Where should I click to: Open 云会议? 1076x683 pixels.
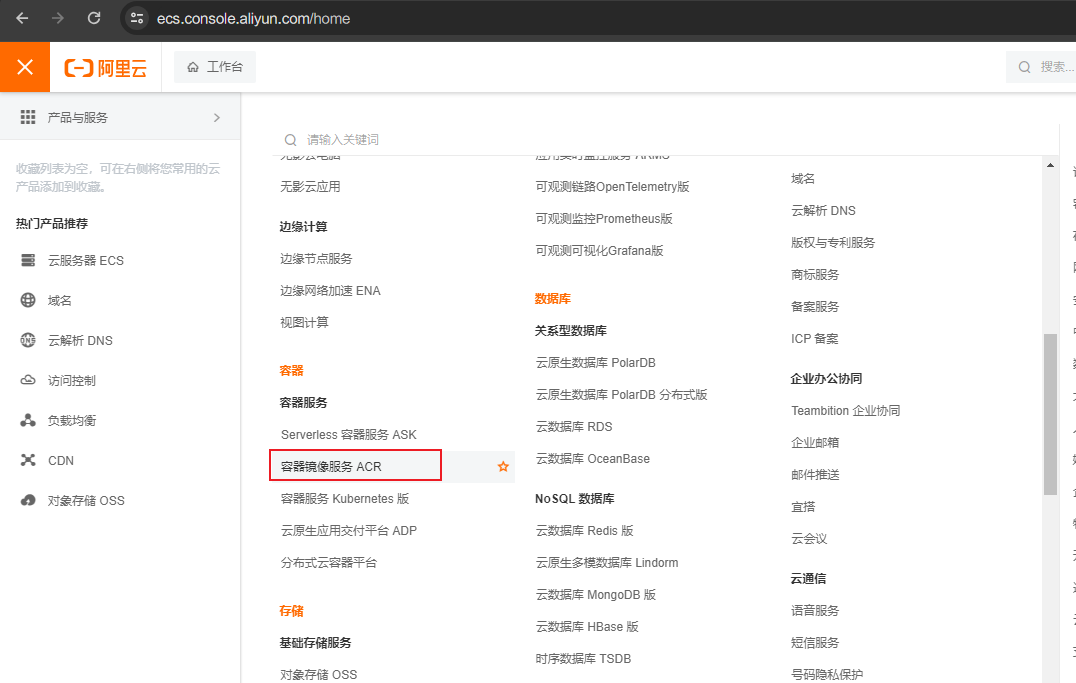tap(809, 539)
